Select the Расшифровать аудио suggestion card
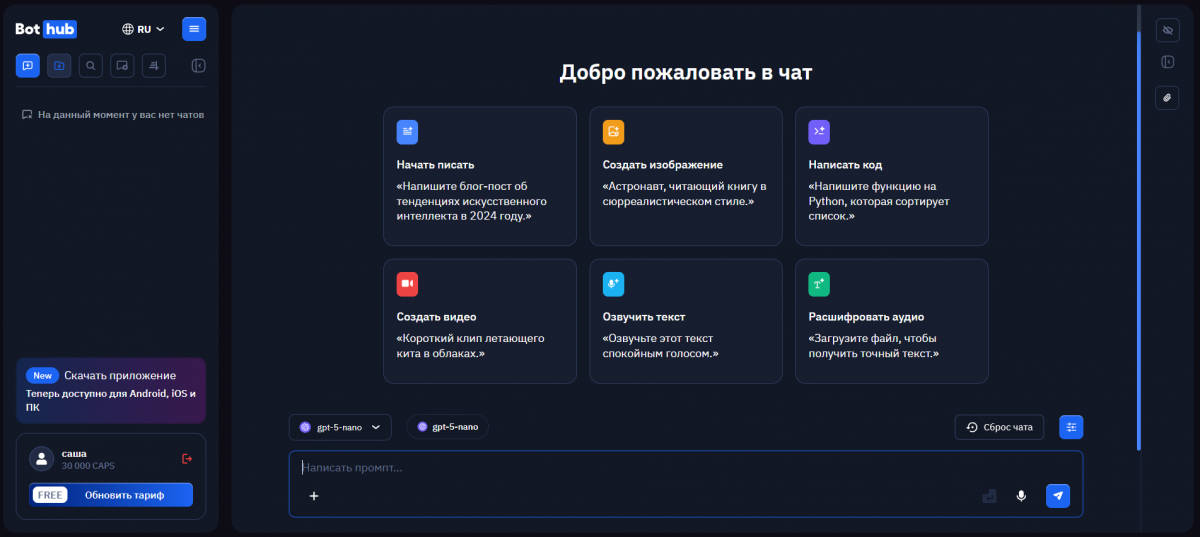This screenshot has height=537, width=1200. 892,321
